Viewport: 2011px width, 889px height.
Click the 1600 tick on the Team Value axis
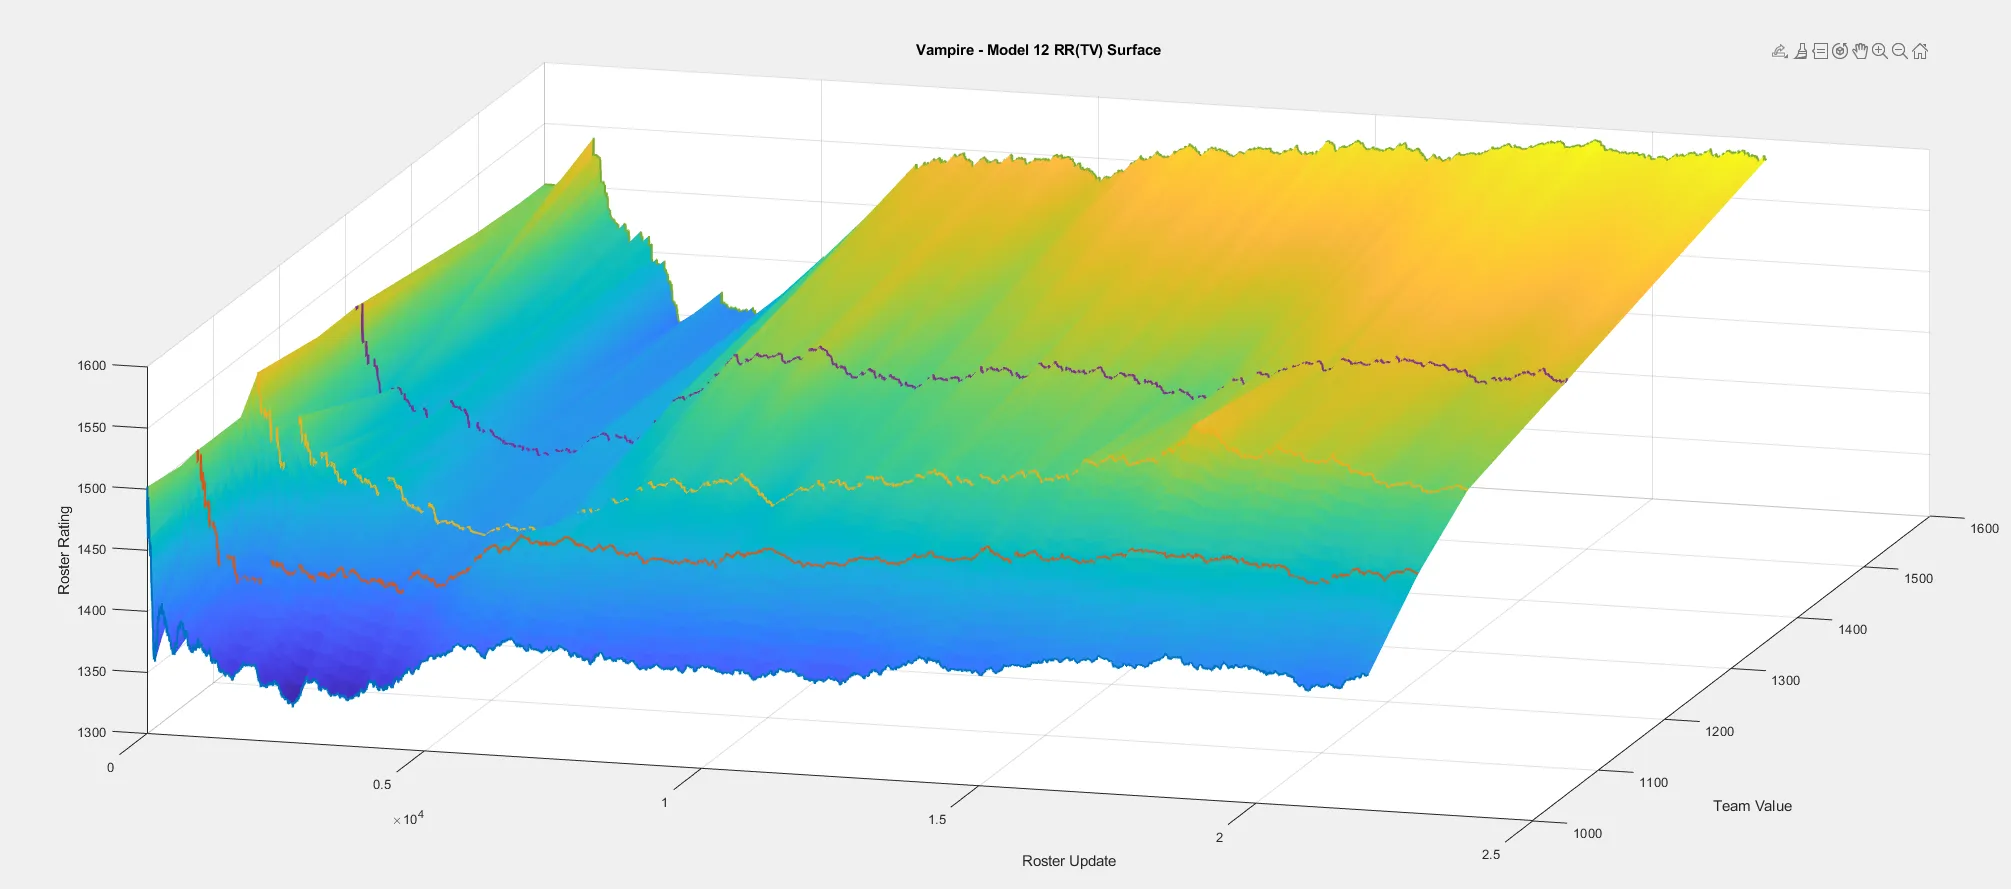(x=1984, y=528)
